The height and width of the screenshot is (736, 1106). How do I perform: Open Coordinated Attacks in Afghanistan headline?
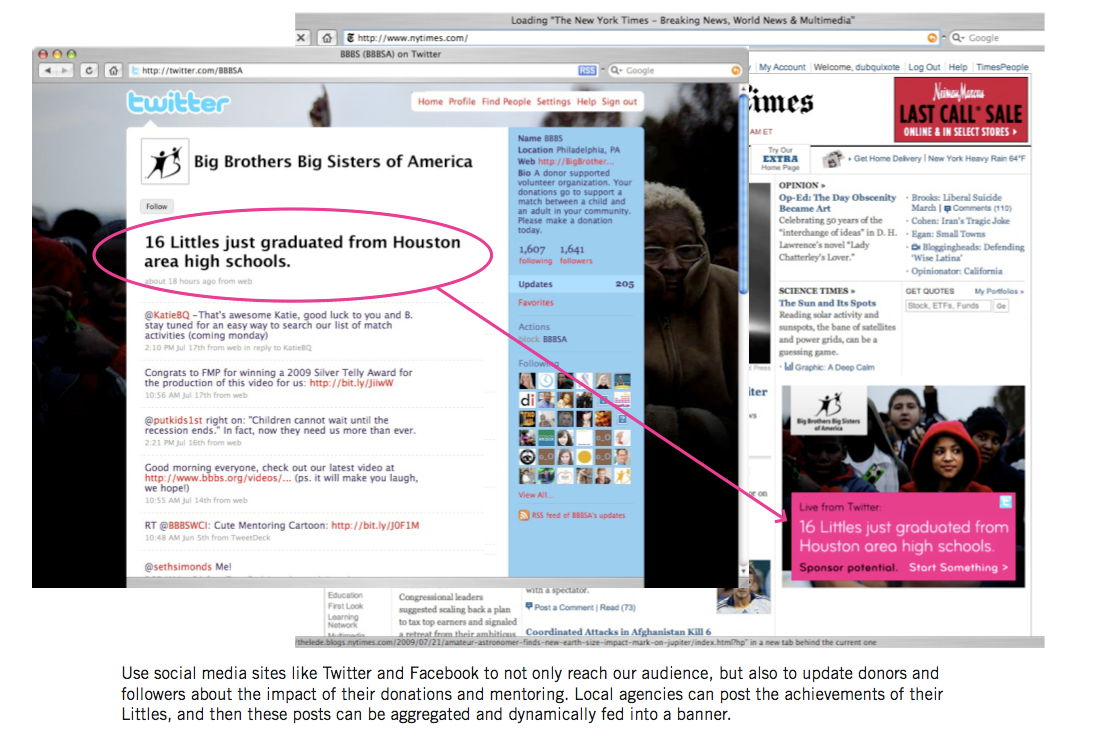[x=619, y=632]
